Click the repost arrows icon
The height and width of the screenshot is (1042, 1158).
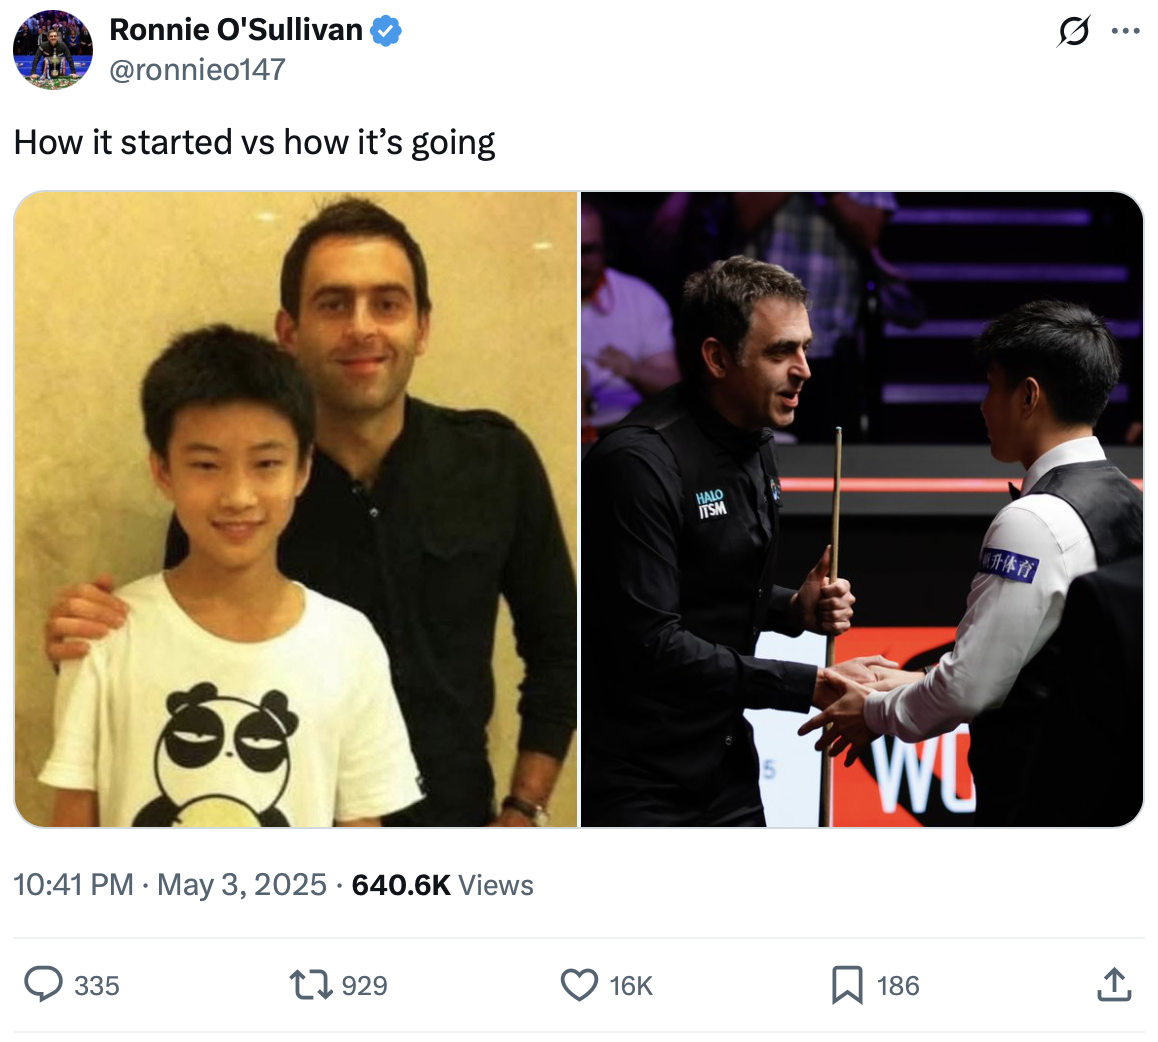[311, 985]
